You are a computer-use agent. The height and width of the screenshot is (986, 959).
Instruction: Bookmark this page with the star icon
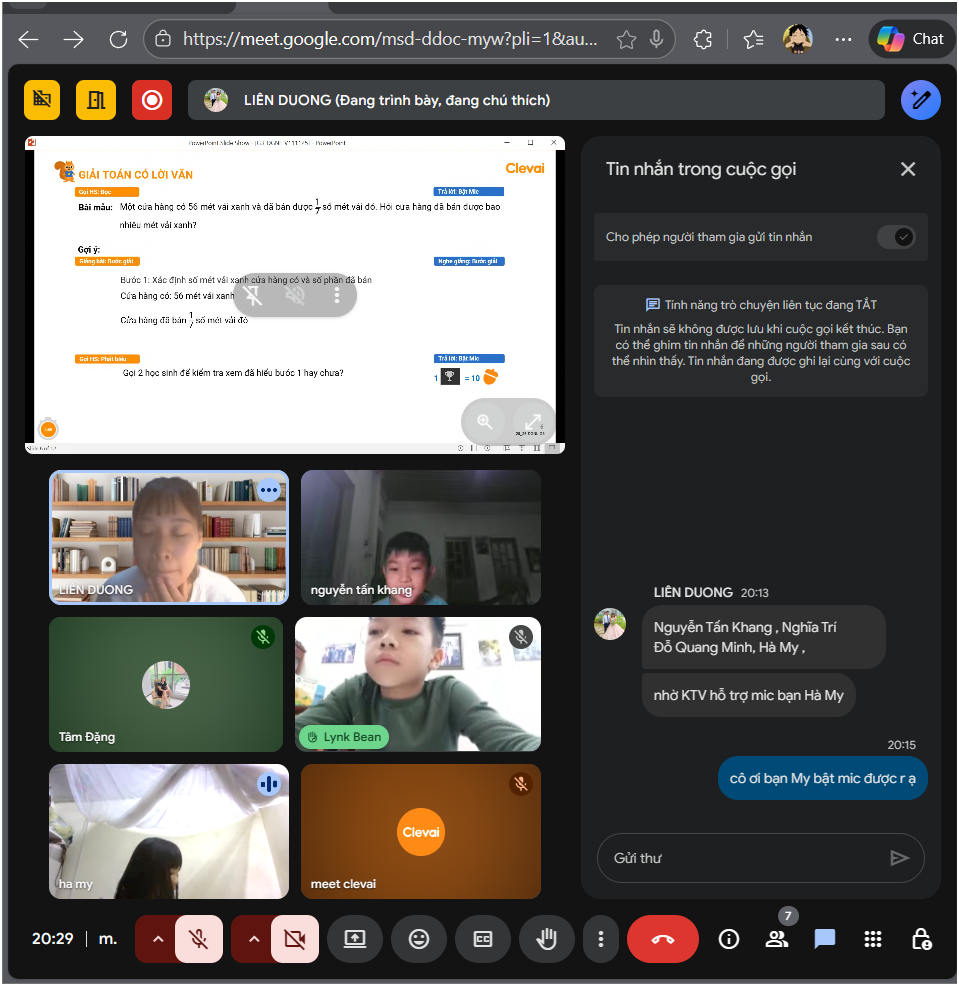point(626,40)
